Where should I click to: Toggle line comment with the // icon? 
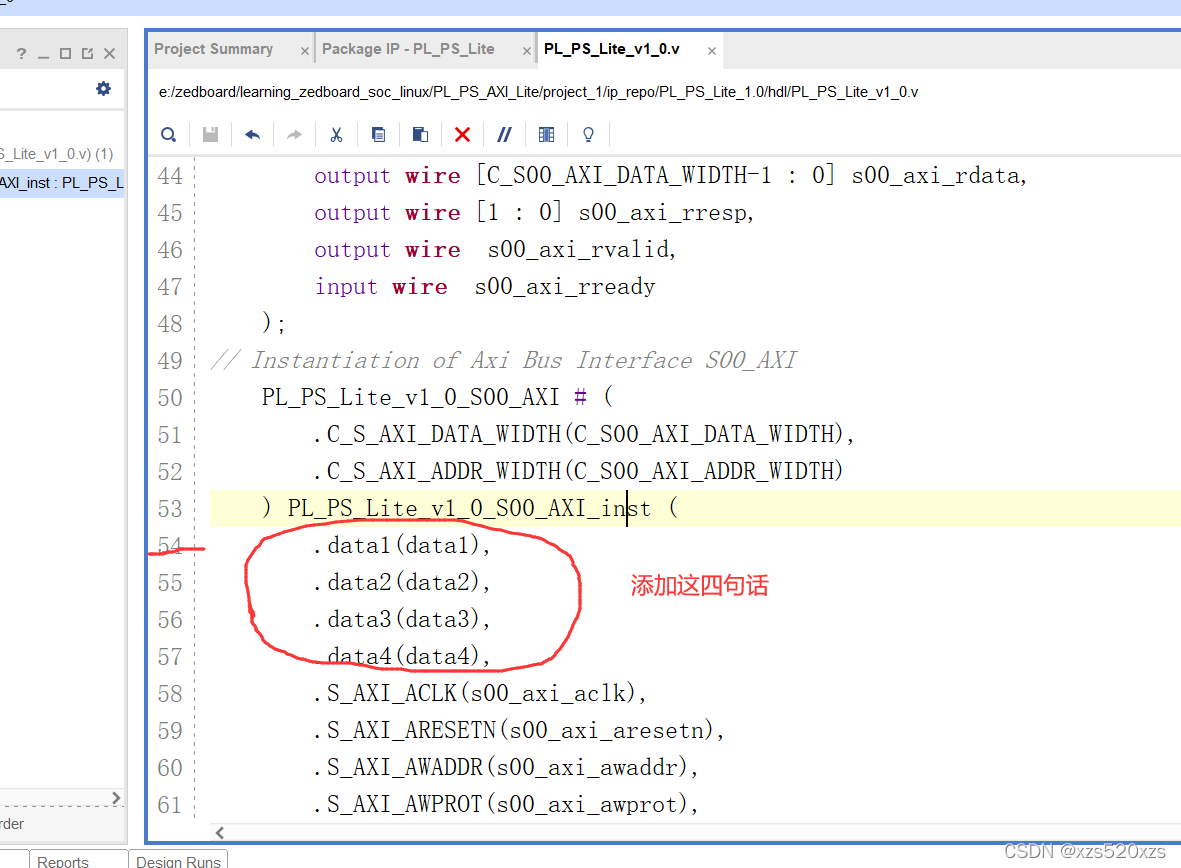504,135
